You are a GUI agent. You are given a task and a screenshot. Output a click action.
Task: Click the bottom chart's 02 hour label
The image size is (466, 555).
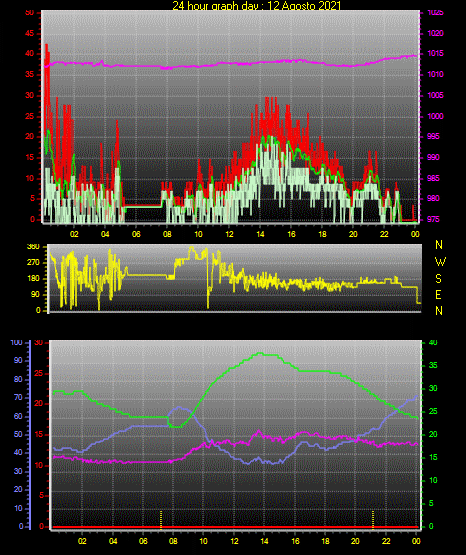(x=82, y=541)
